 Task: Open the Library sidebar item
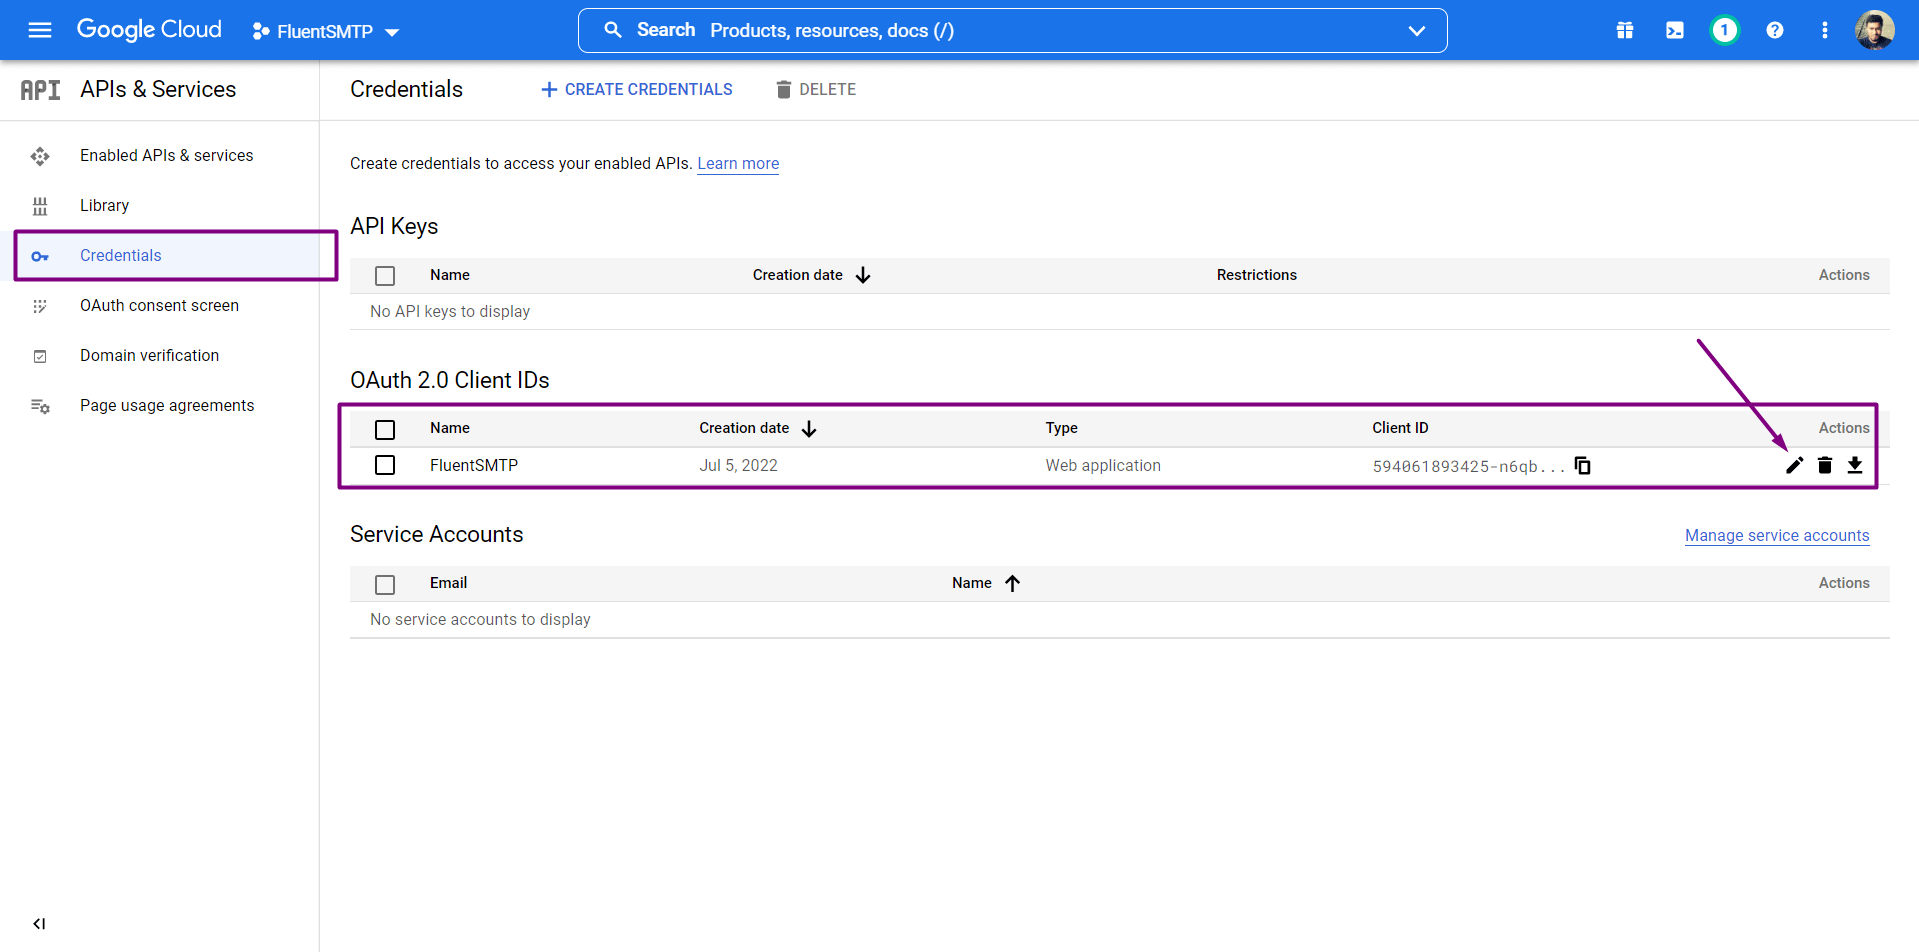(105, 205)
